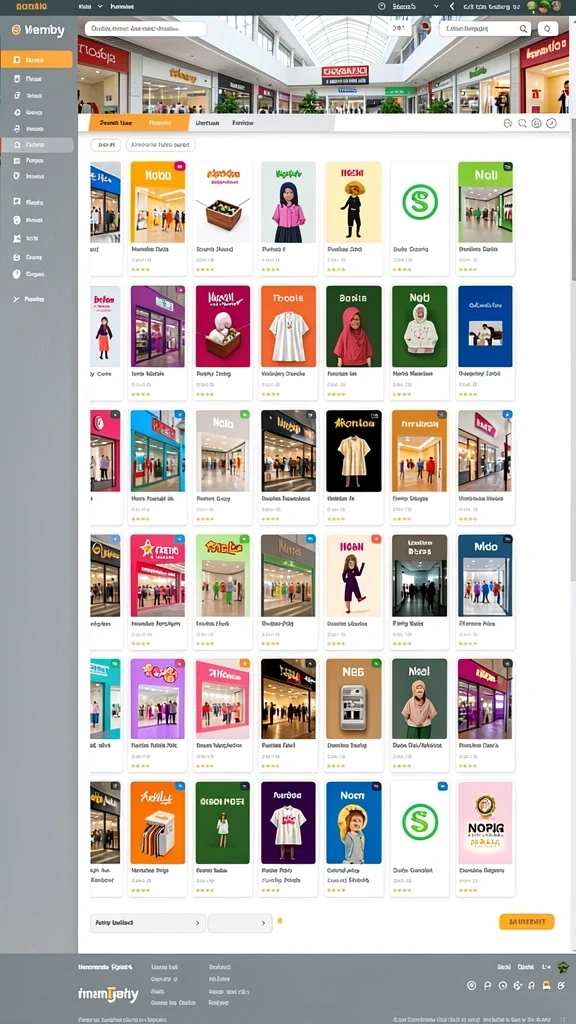Click the footer brand logo
Image resolution: width=576 pixels, height=1024 pixels.
coord(108,994)
